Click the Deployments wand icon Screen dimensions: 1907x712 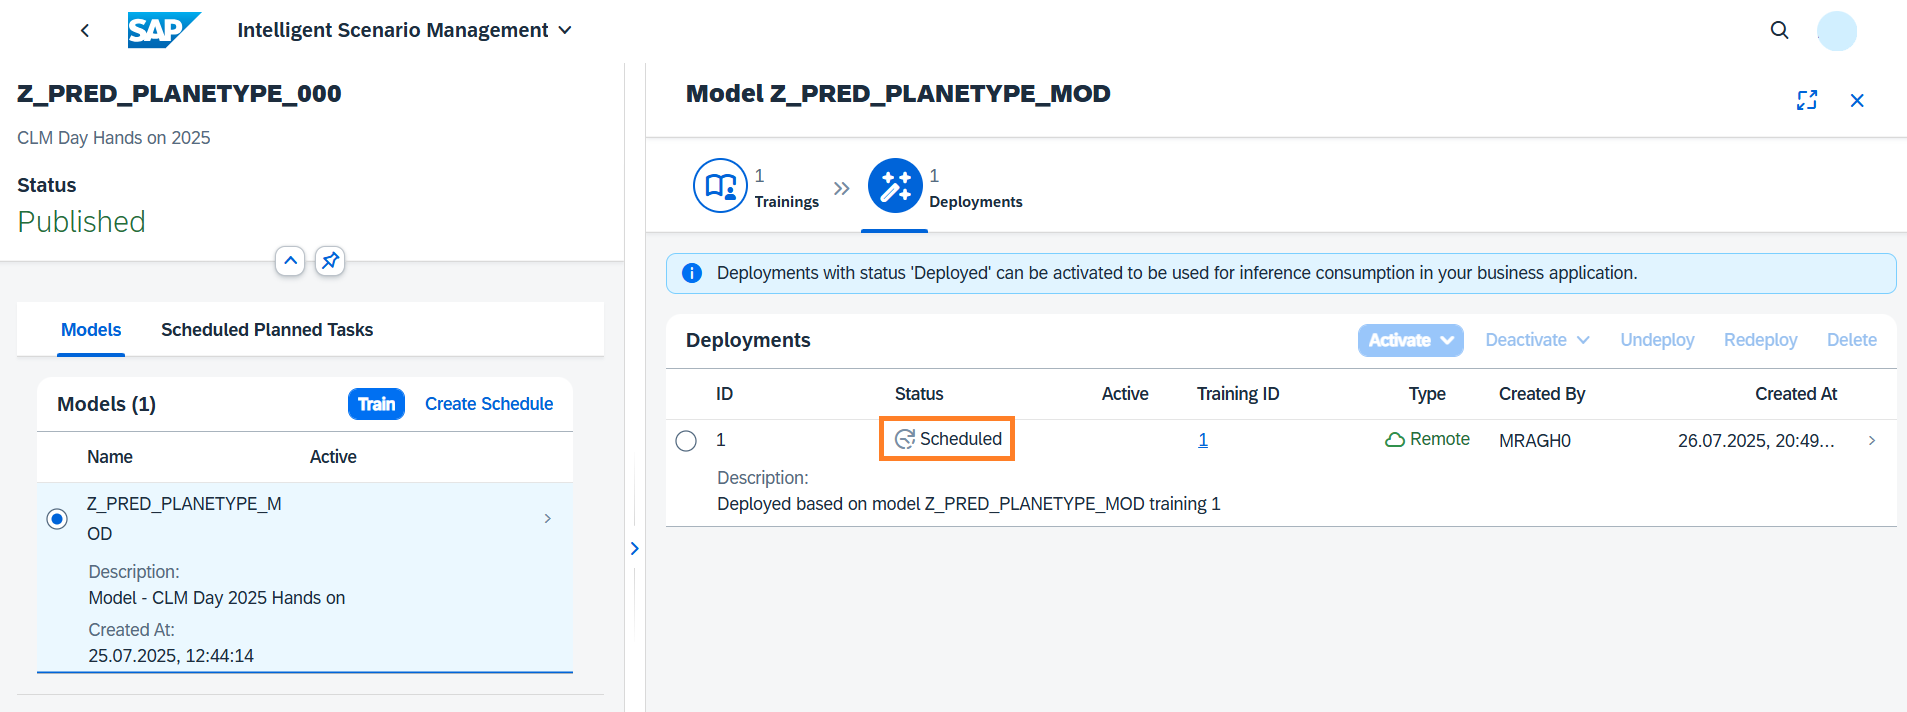895,186
